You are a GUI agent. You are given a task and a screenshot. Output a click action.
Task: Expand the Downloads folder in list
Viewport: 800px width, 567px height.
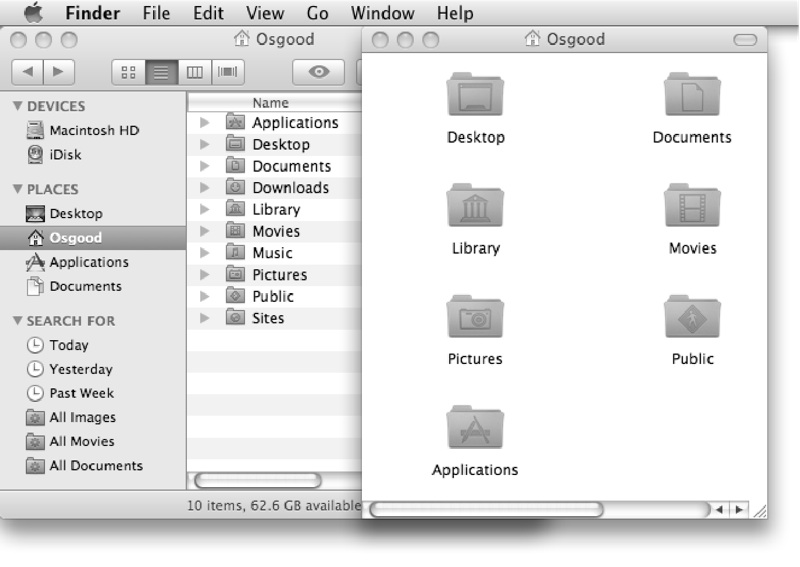(x=205, y=188)
